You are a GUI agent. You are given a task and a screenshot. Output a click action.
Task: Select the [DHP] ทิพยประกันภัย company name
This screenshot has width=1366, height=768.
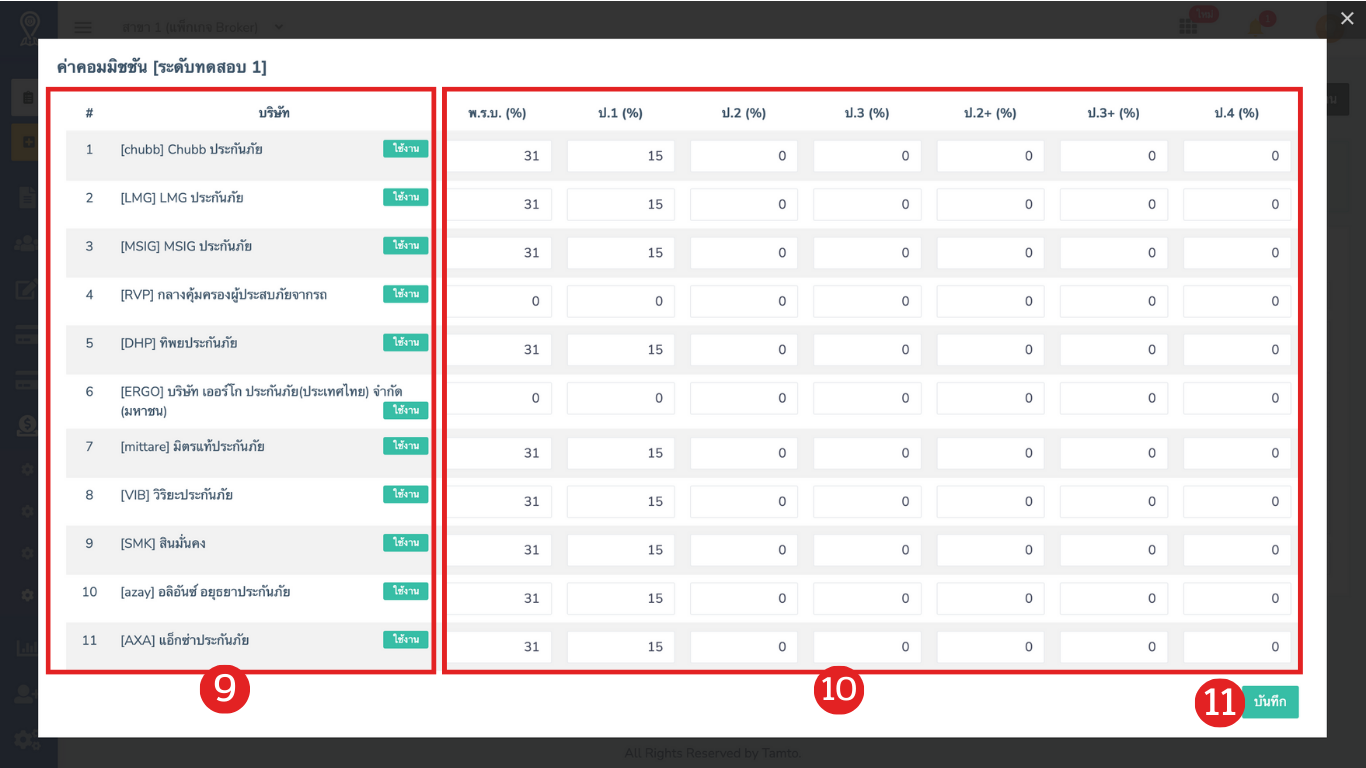click(x=179, y=343)
